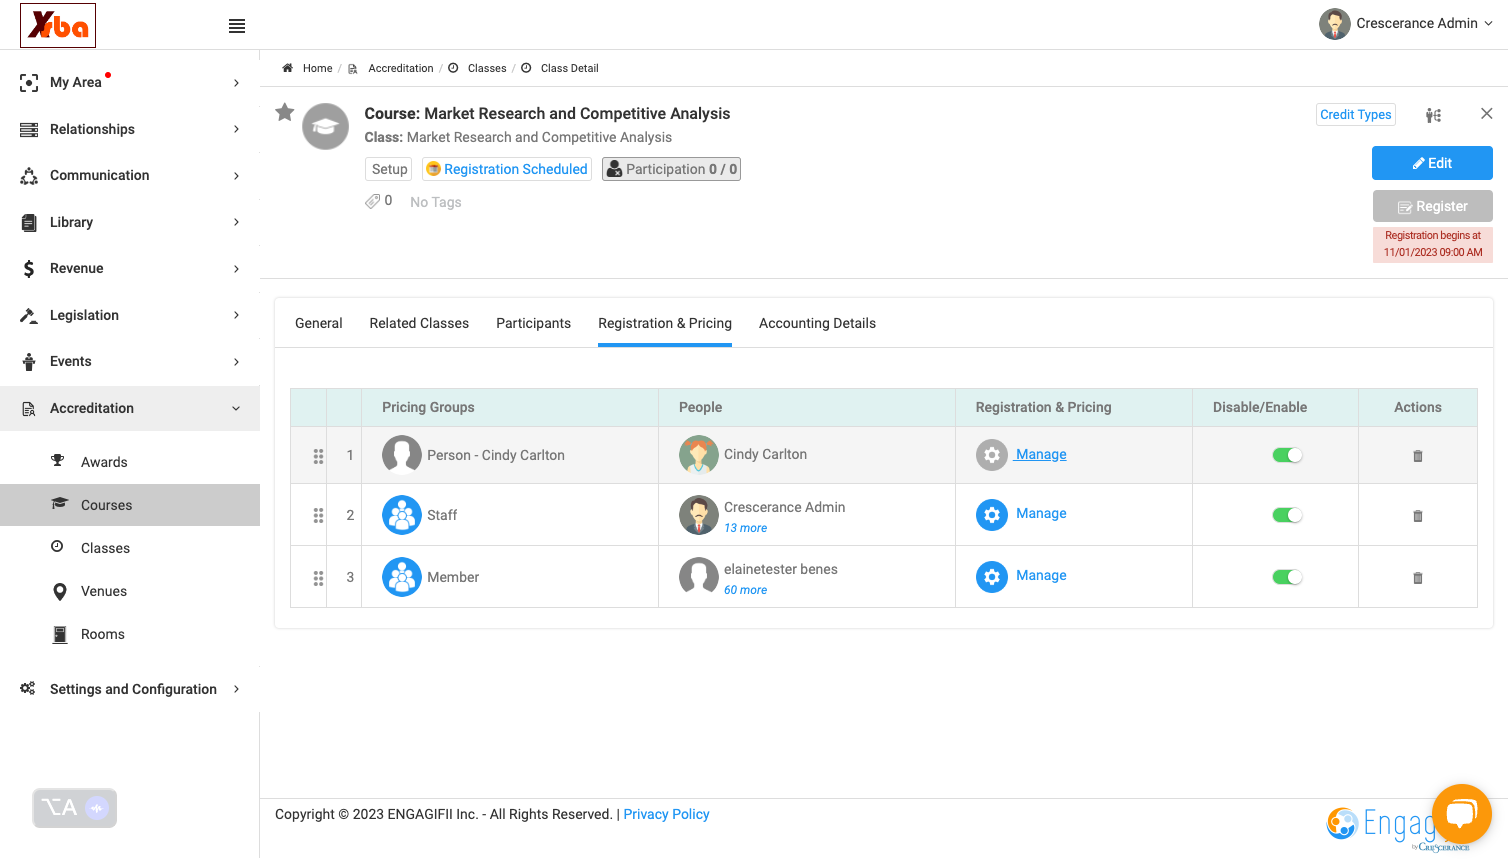The width and height of the screenshot is (1508, 860).
Task: Expand the My Area menu
Action: coord(130,82)
